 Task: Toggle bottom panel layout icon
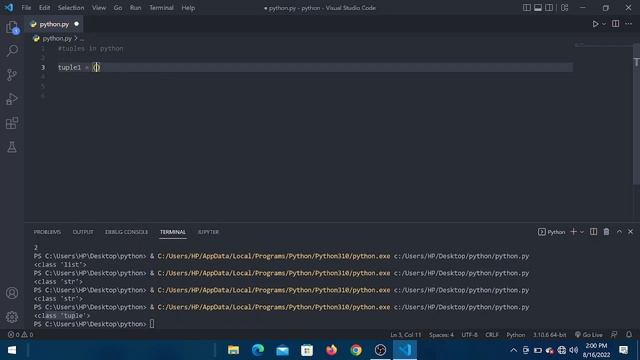point(538,8)
